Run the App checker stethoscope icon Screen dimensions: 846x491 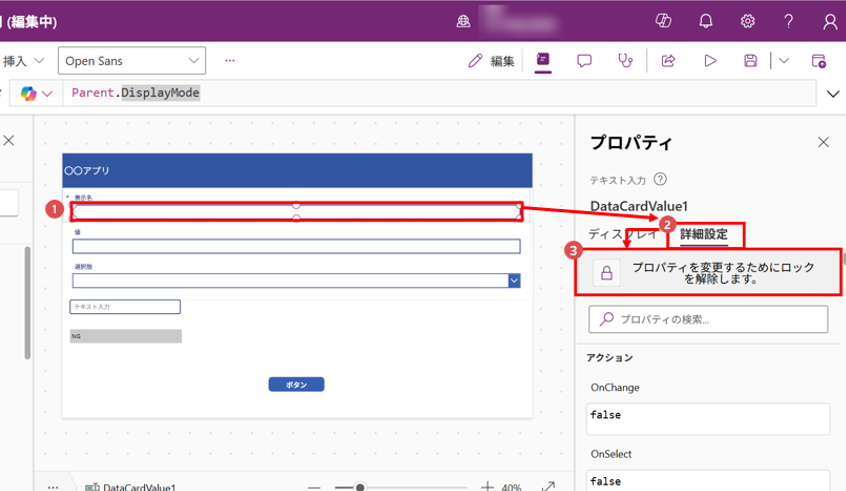(626, 61)
